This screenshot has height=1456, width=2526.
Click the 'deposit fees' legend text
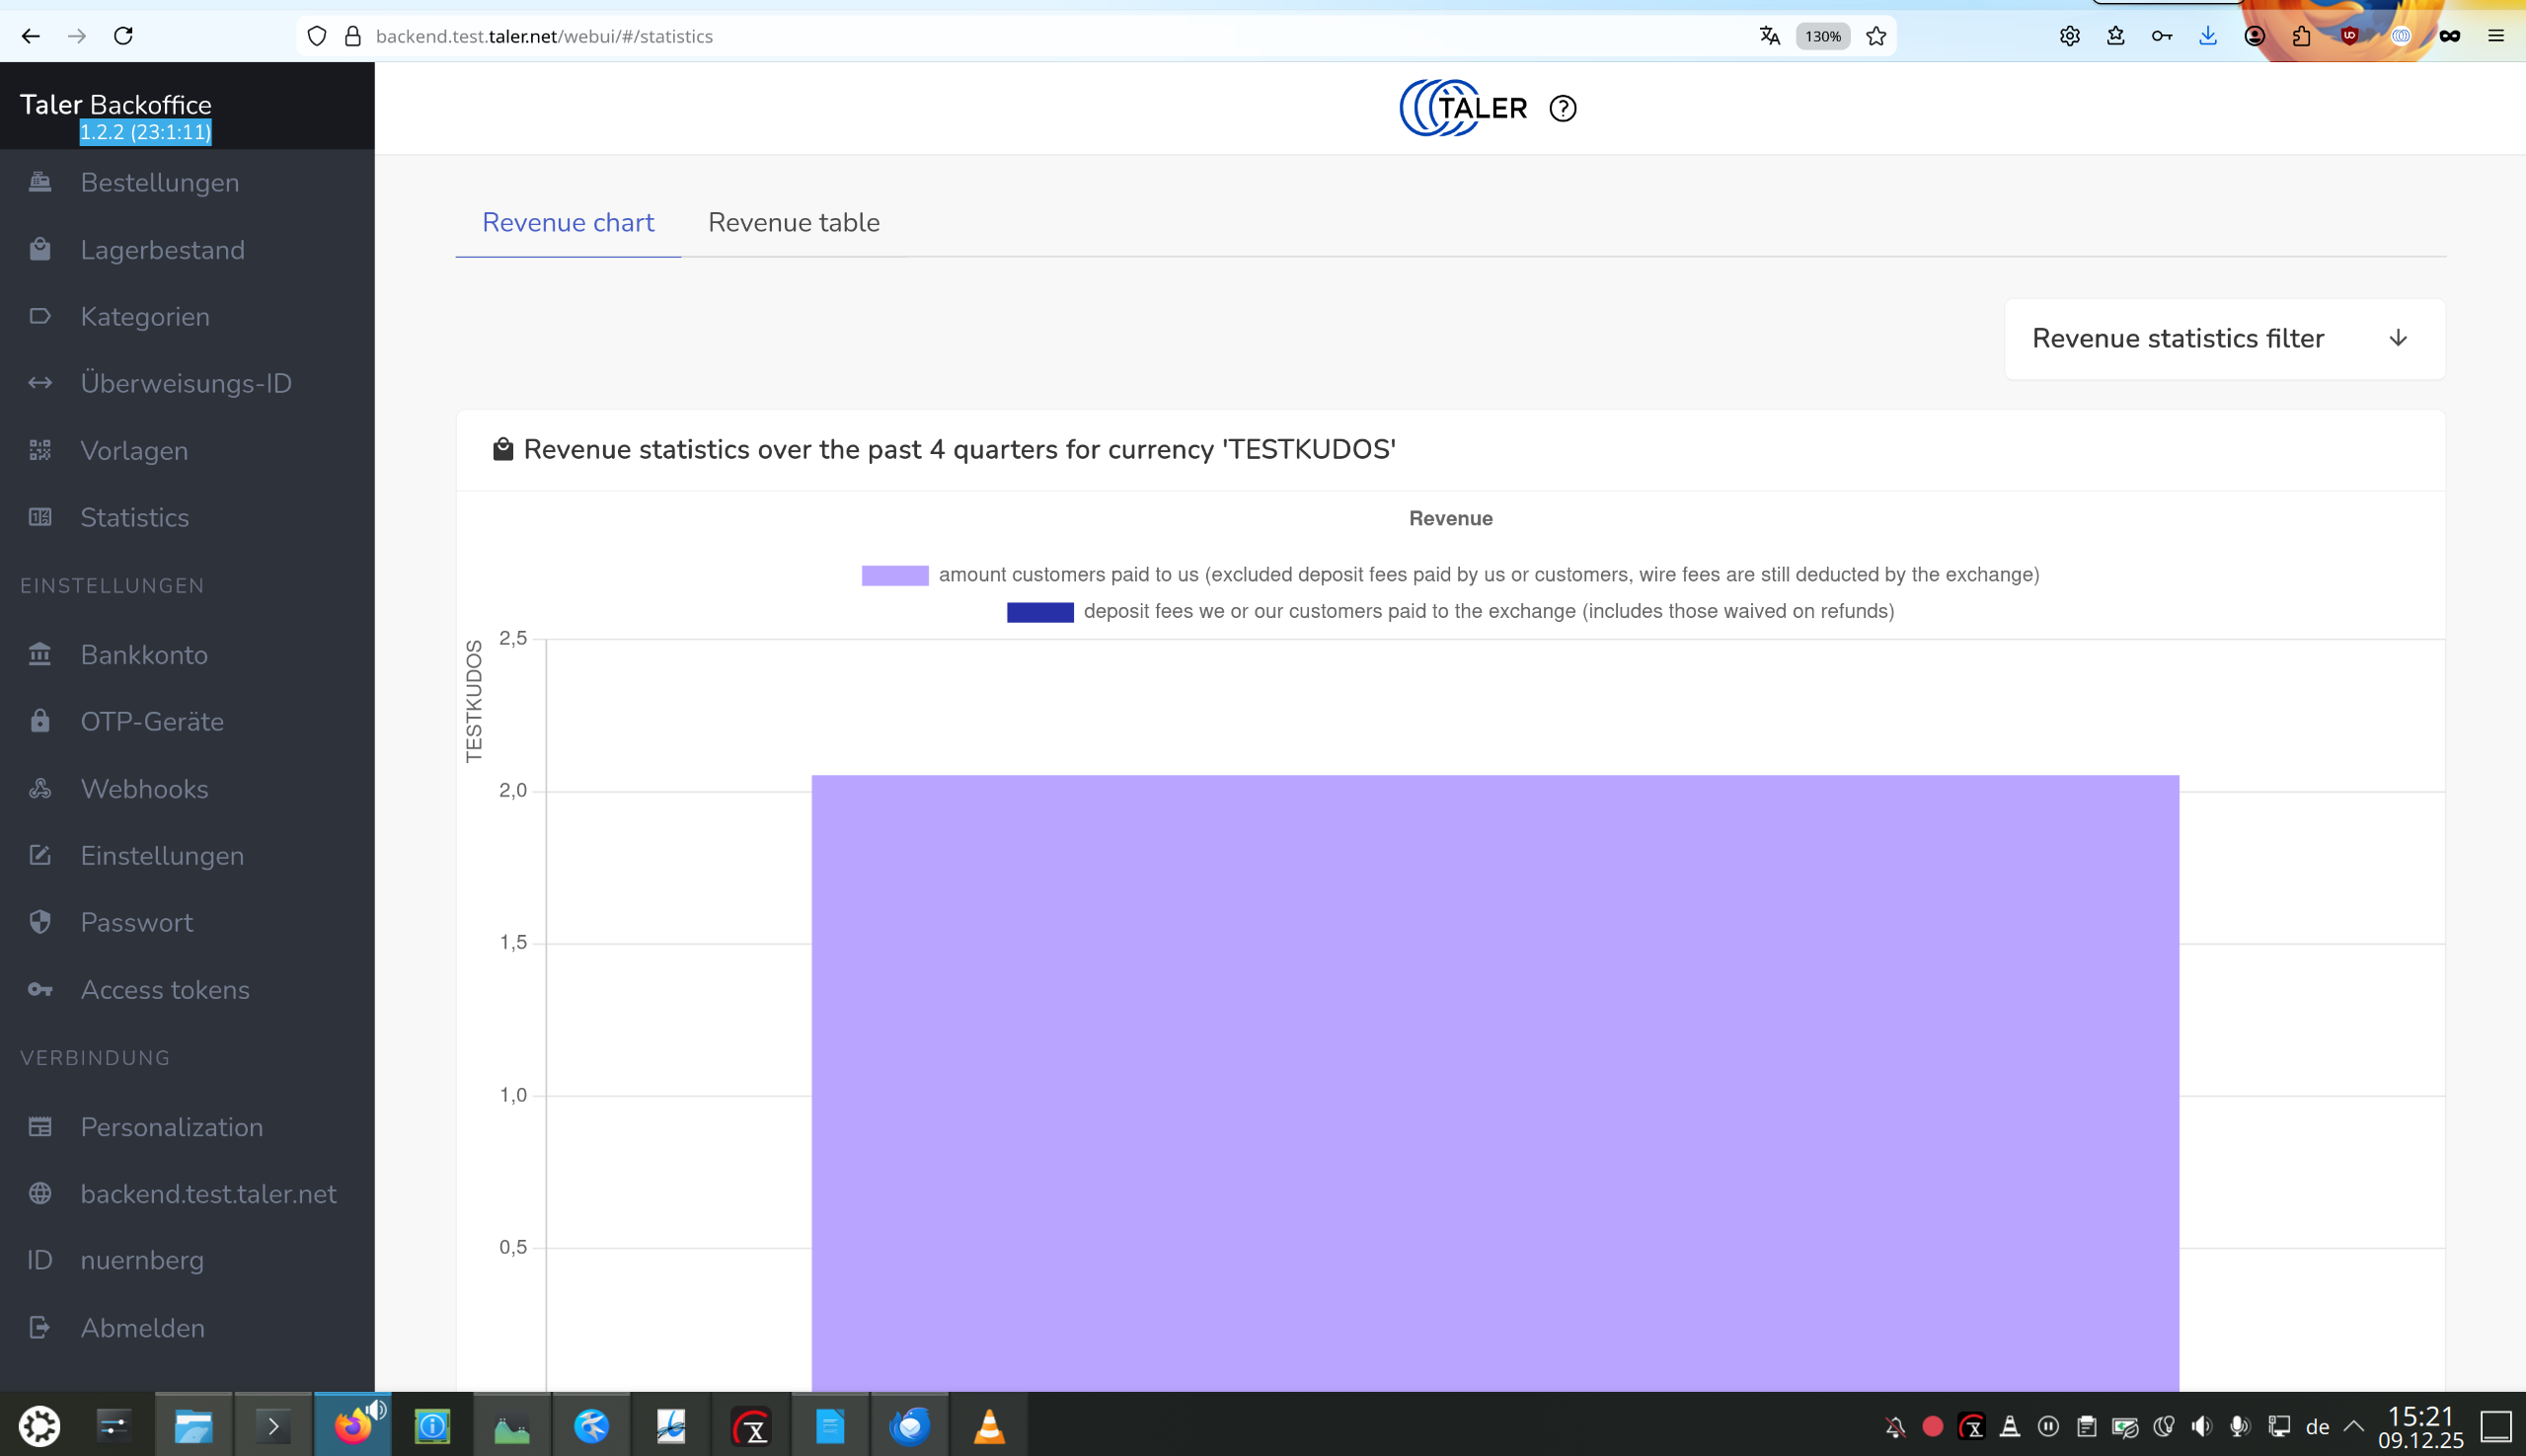click(x=1489, y=611)
